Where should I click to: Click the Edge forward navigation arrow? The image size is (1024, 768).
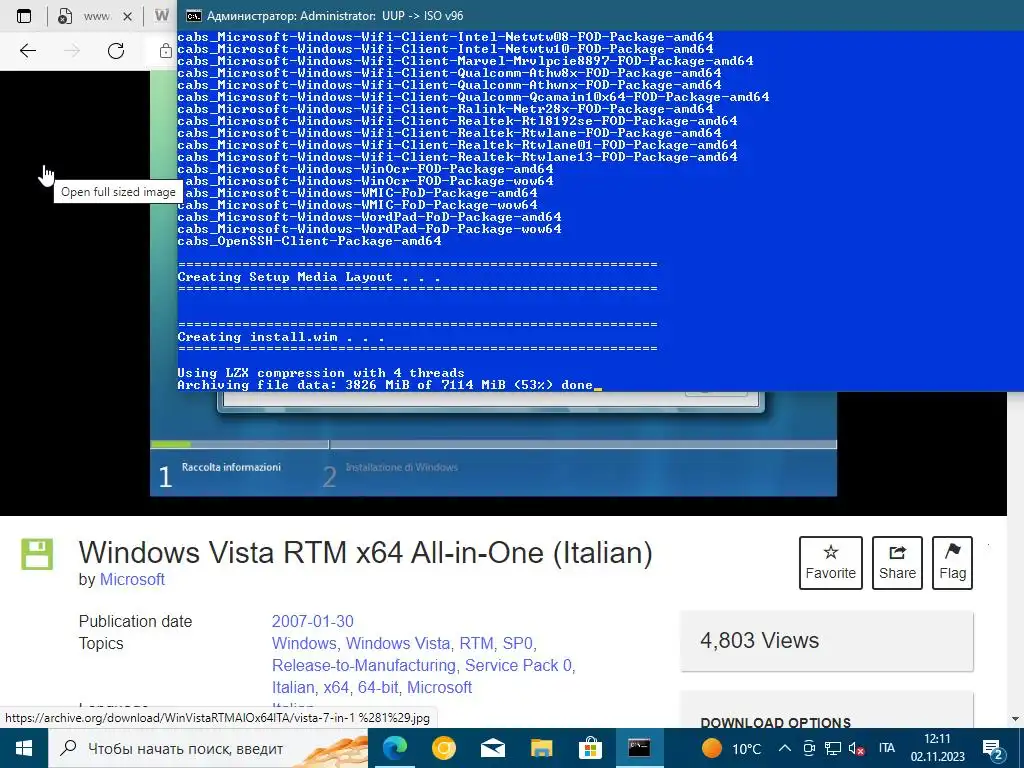(72, 51)
